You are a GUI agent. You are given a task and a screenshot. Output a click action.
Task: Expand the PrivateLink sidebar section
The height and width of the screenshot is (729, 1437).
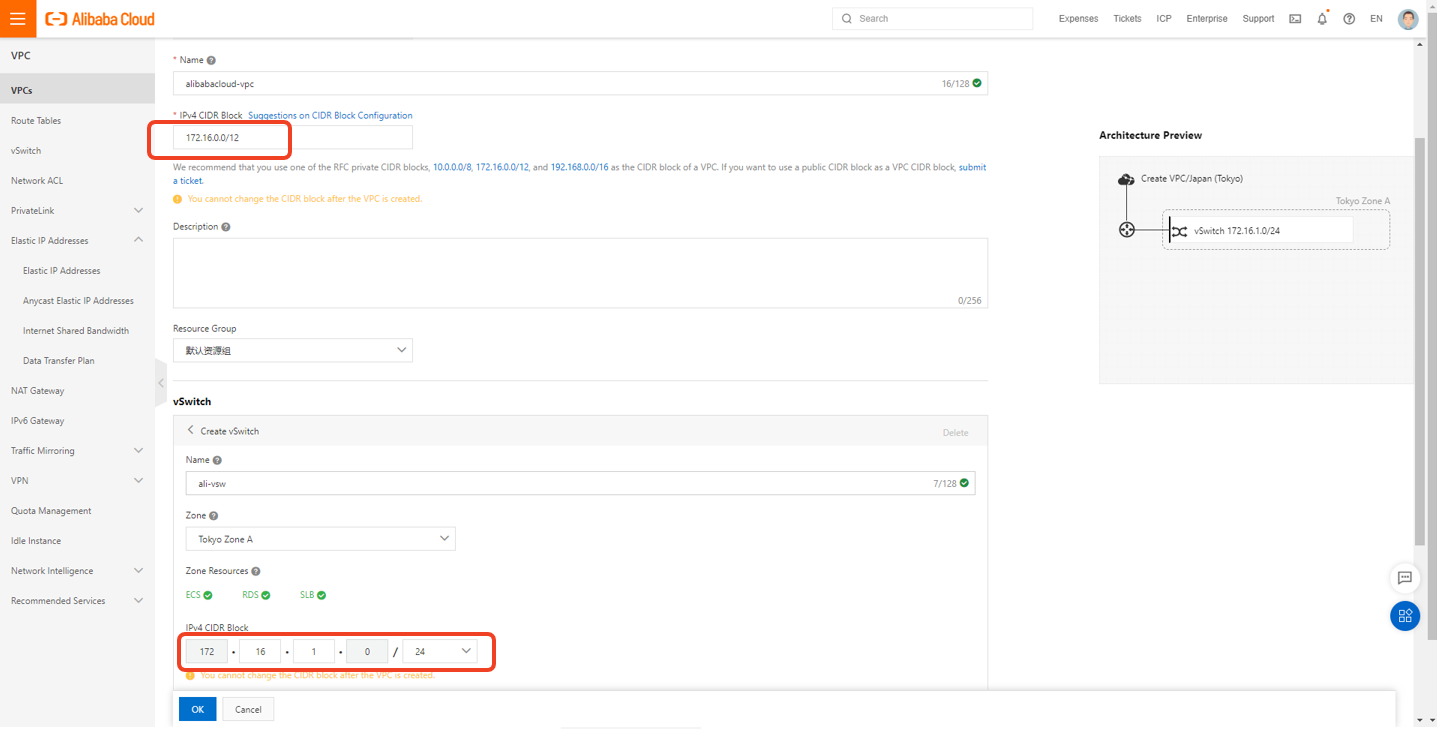click(138, 210)
